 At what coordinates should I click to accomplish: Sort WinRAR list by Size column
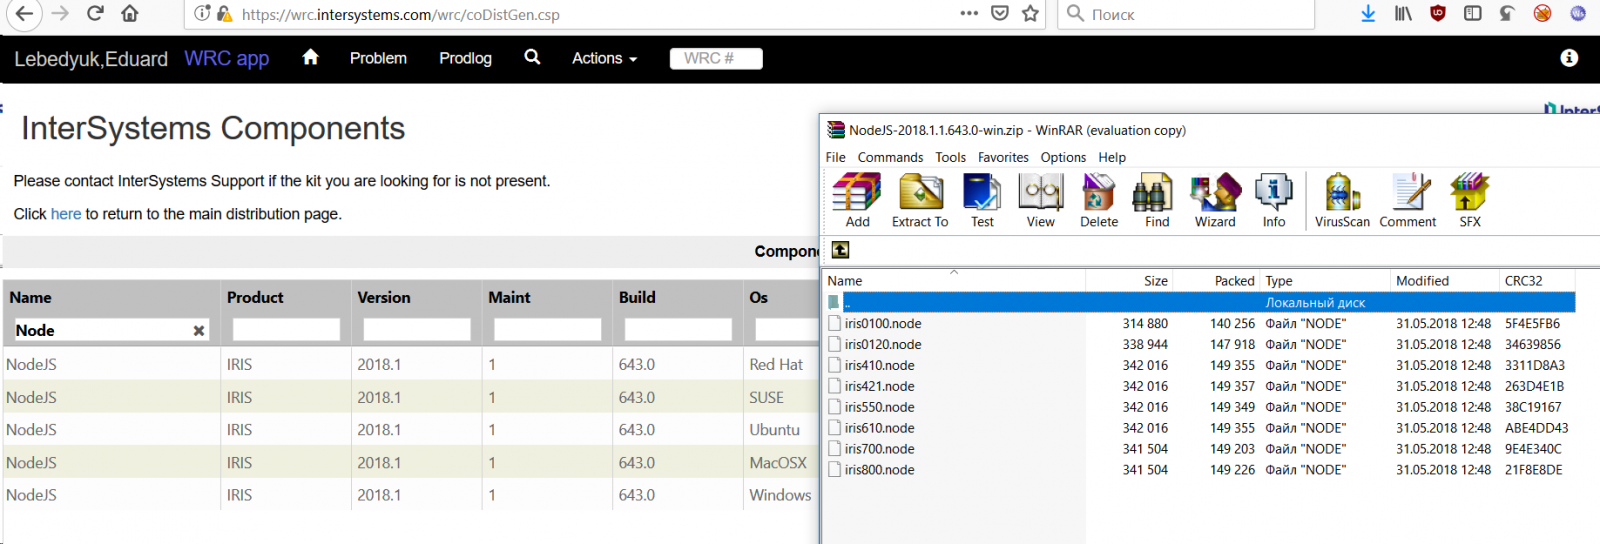pyautogui.click(x=1129, y=281)
